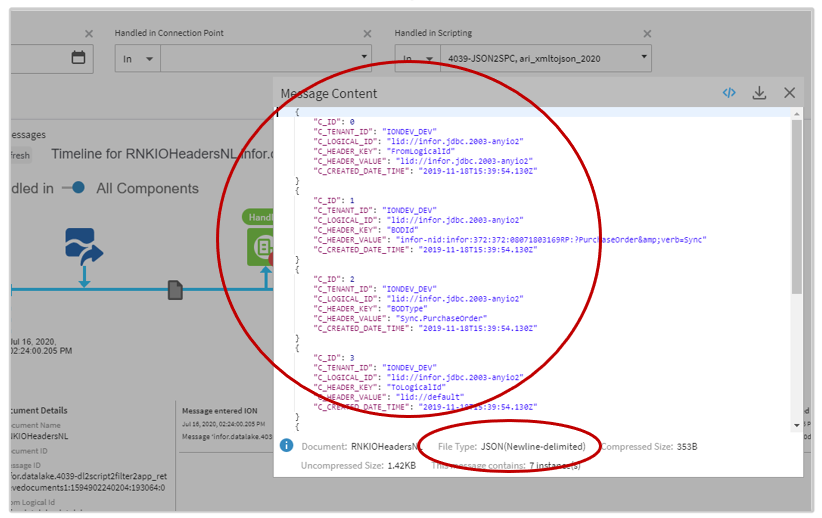
Task: Download the message content
Action: pyautogui.click(x=759, y=93)
